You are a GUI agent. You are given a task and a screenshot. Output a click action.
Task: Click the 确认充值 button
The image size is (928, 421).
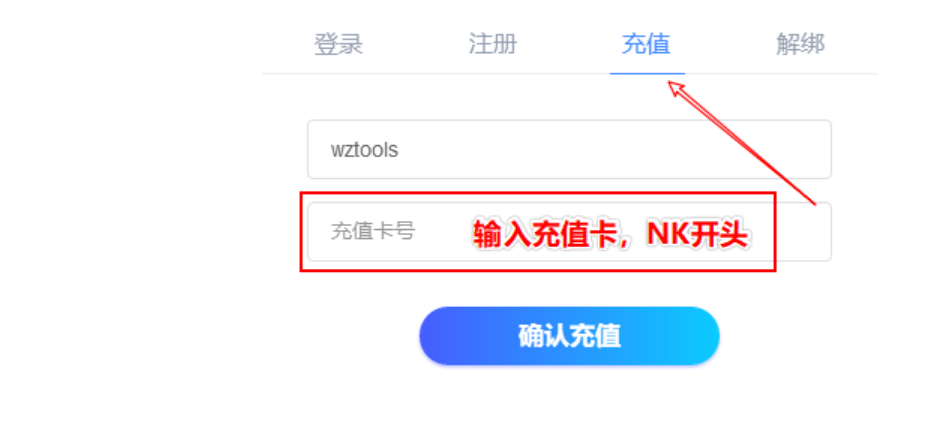pyautogui.click(x=569, y=336)
